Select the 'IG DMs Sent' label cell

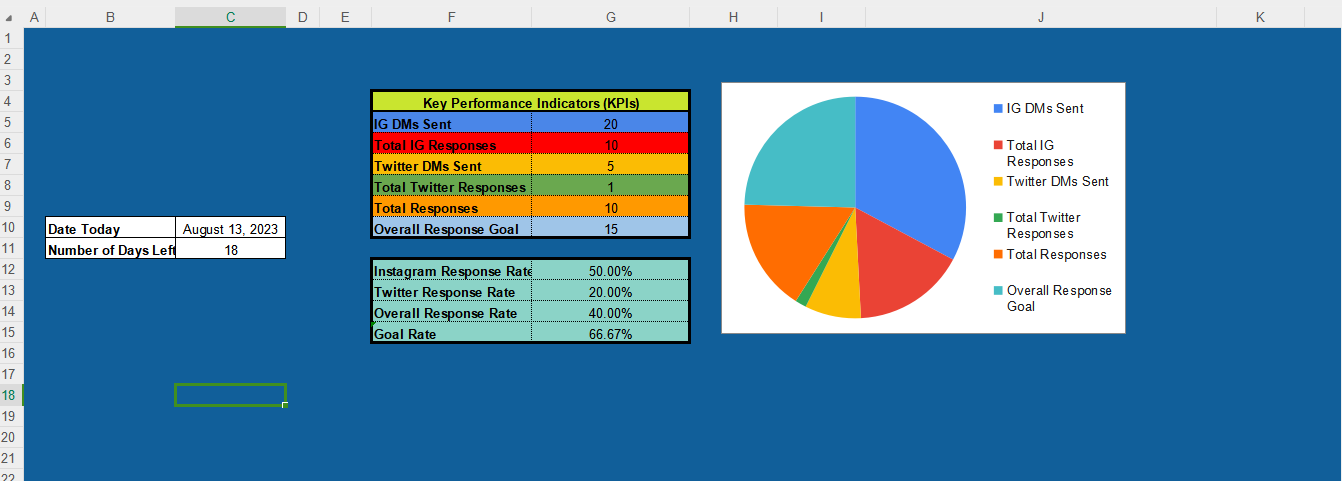pos(452,123)
